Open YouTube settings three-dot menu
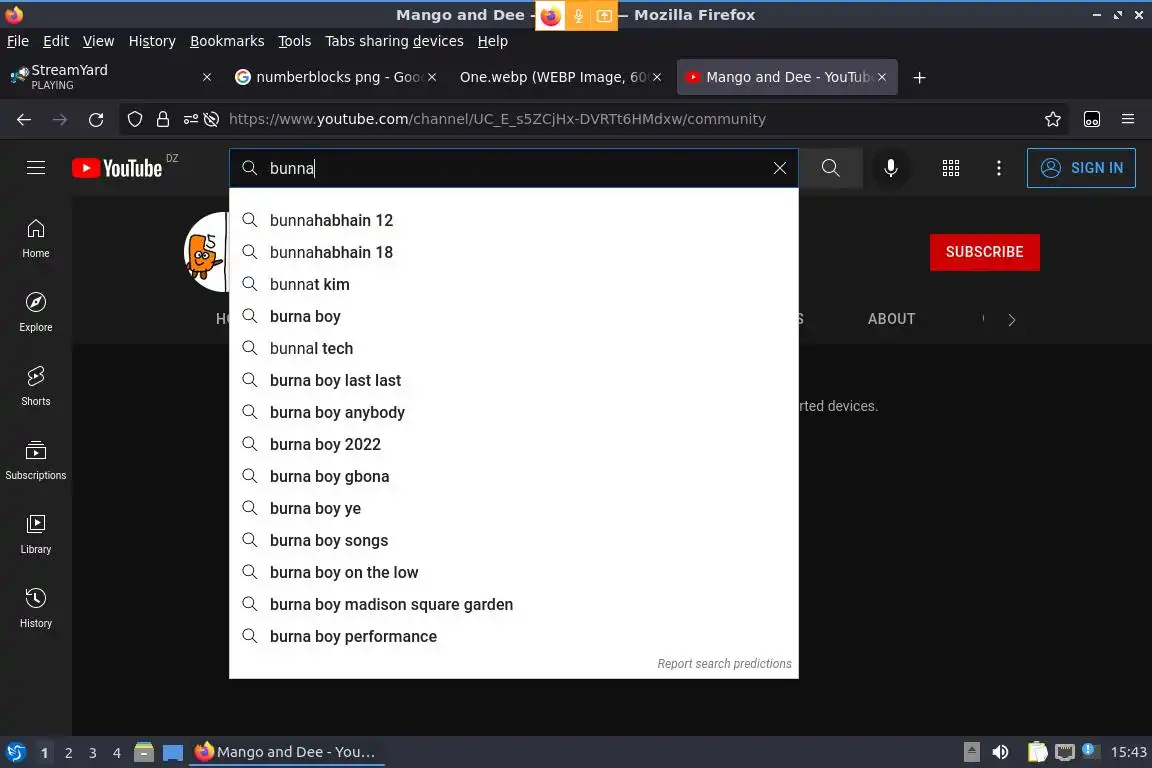Image resolution: width=1152 pixels, height=768 pixels. coord(998,168)
